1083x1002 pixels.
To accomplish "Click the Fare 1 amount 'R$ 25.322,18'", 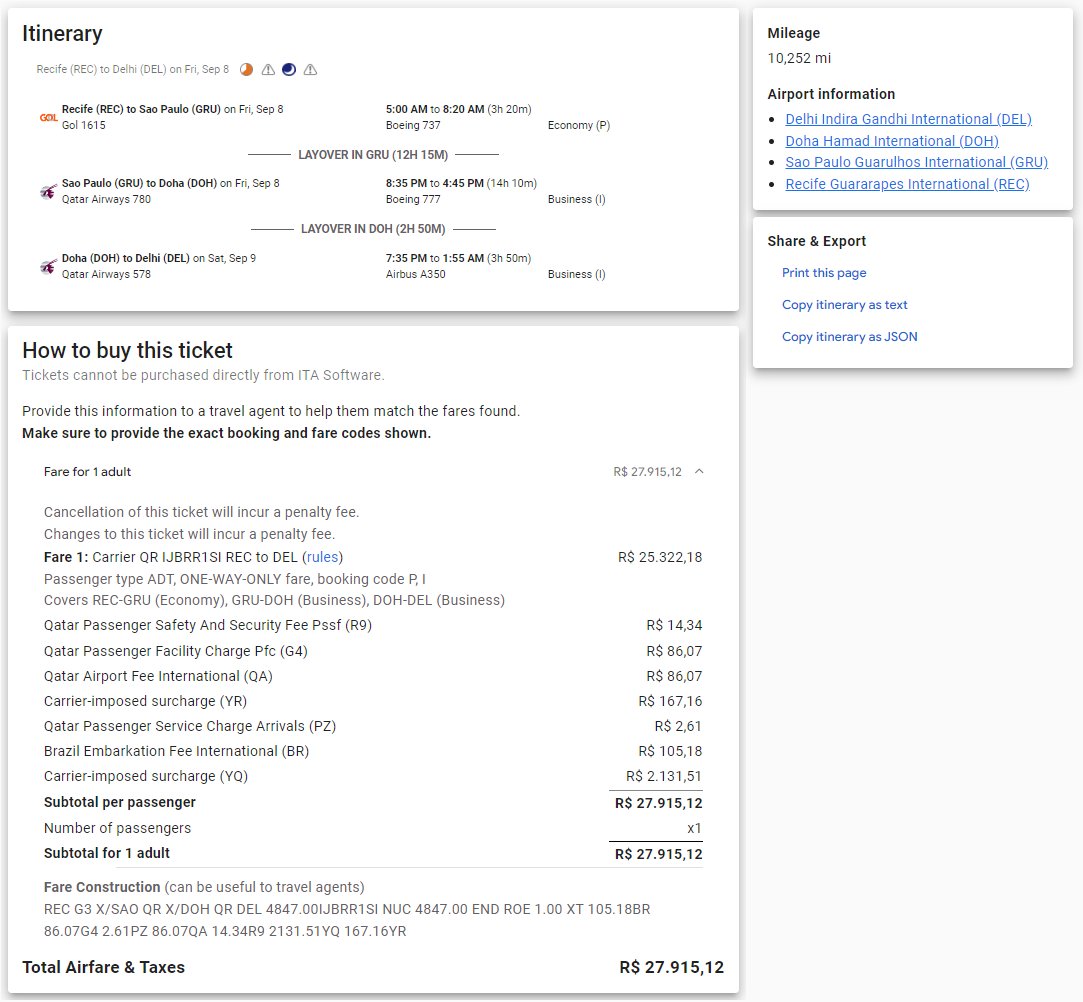I will 660,557.
